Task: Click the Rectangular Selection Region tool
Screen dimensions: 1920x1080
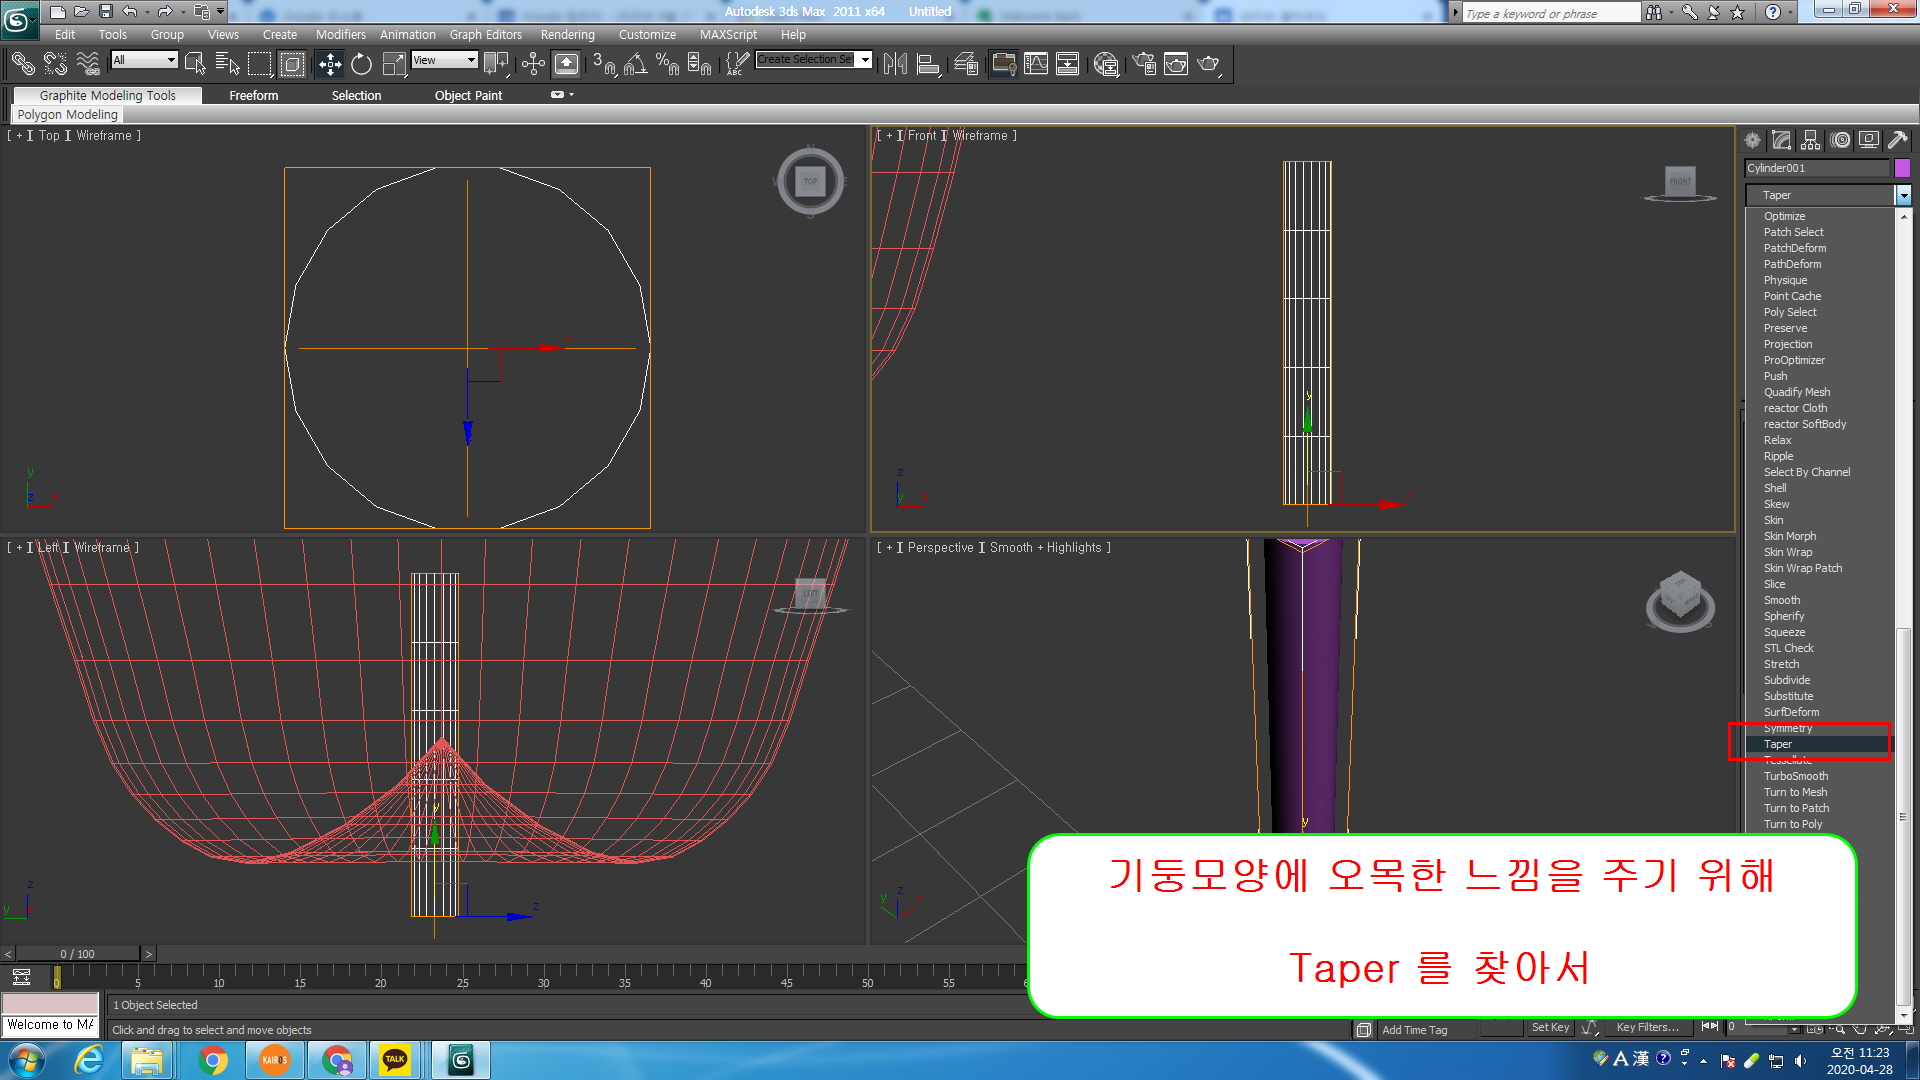Action: pos(259,64)
